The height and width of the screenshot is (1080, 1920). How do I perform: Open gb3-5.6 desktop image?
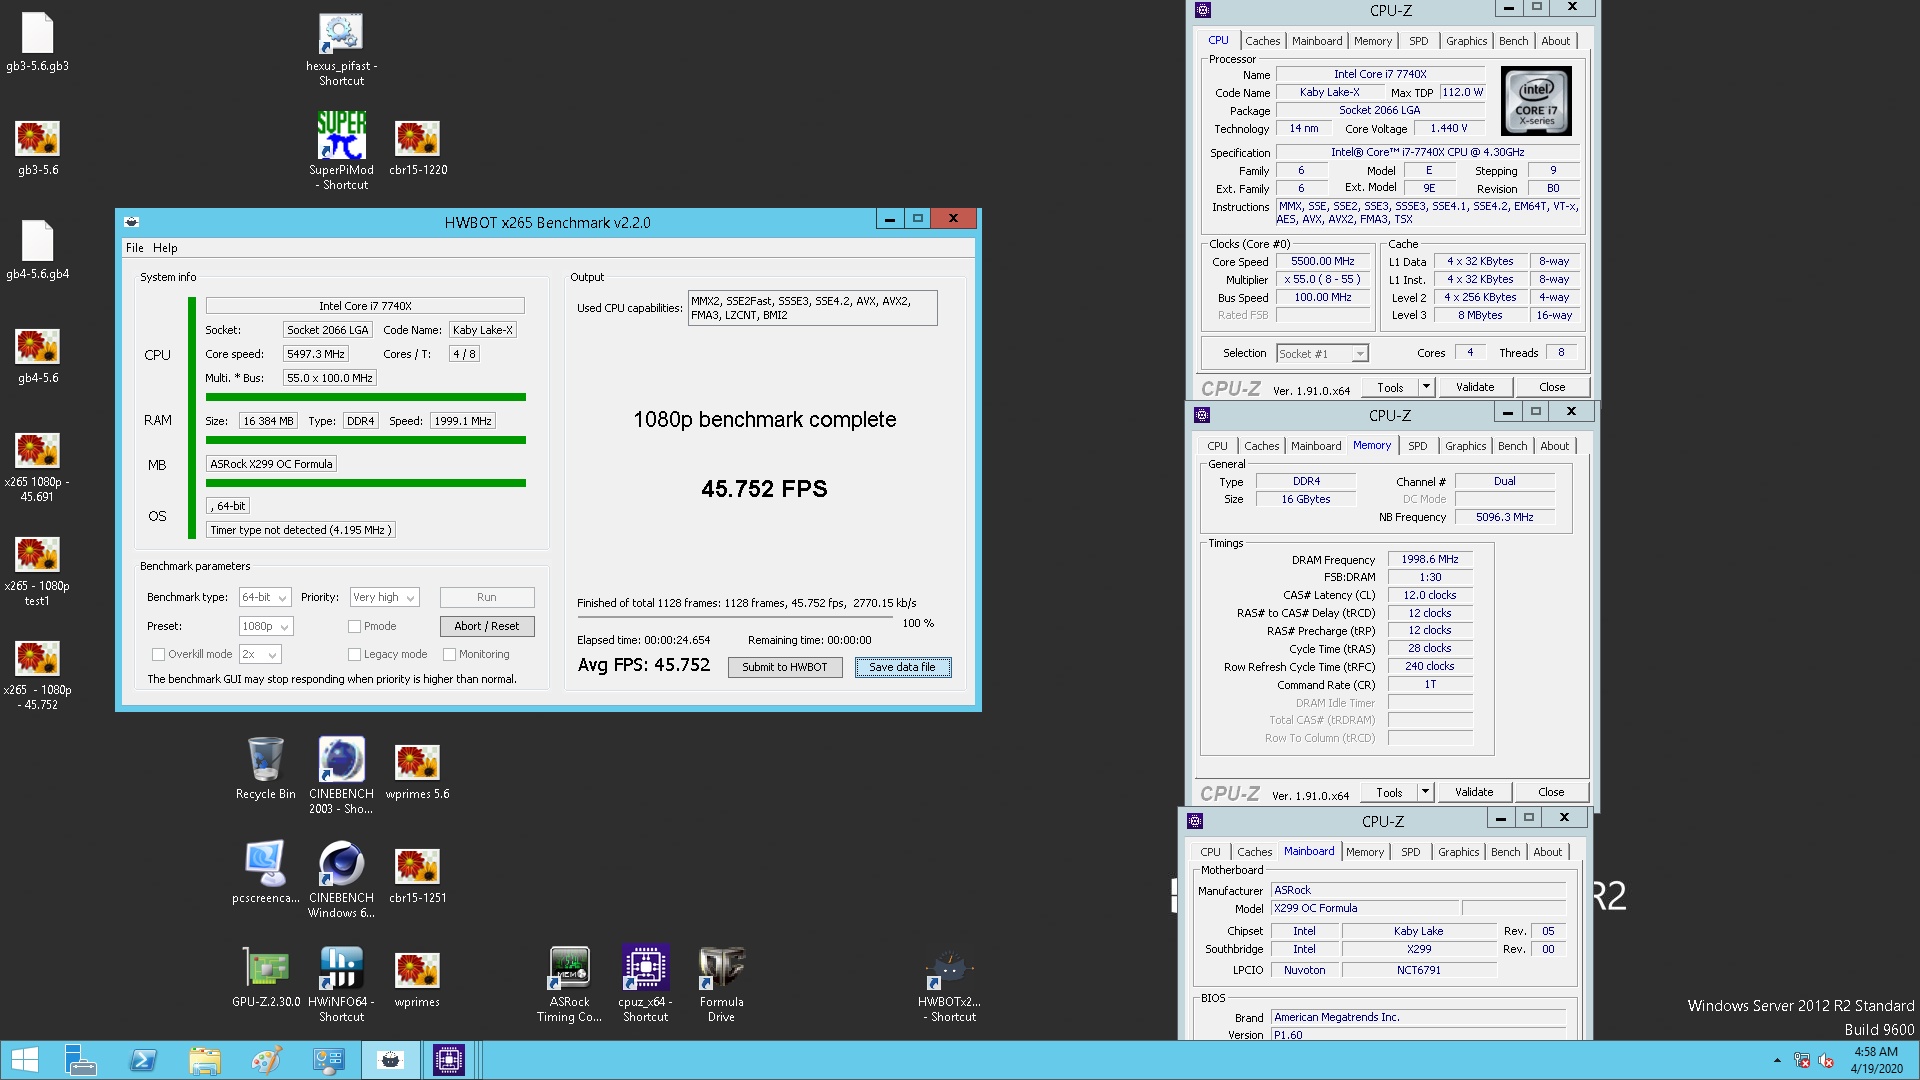[37, 148]
